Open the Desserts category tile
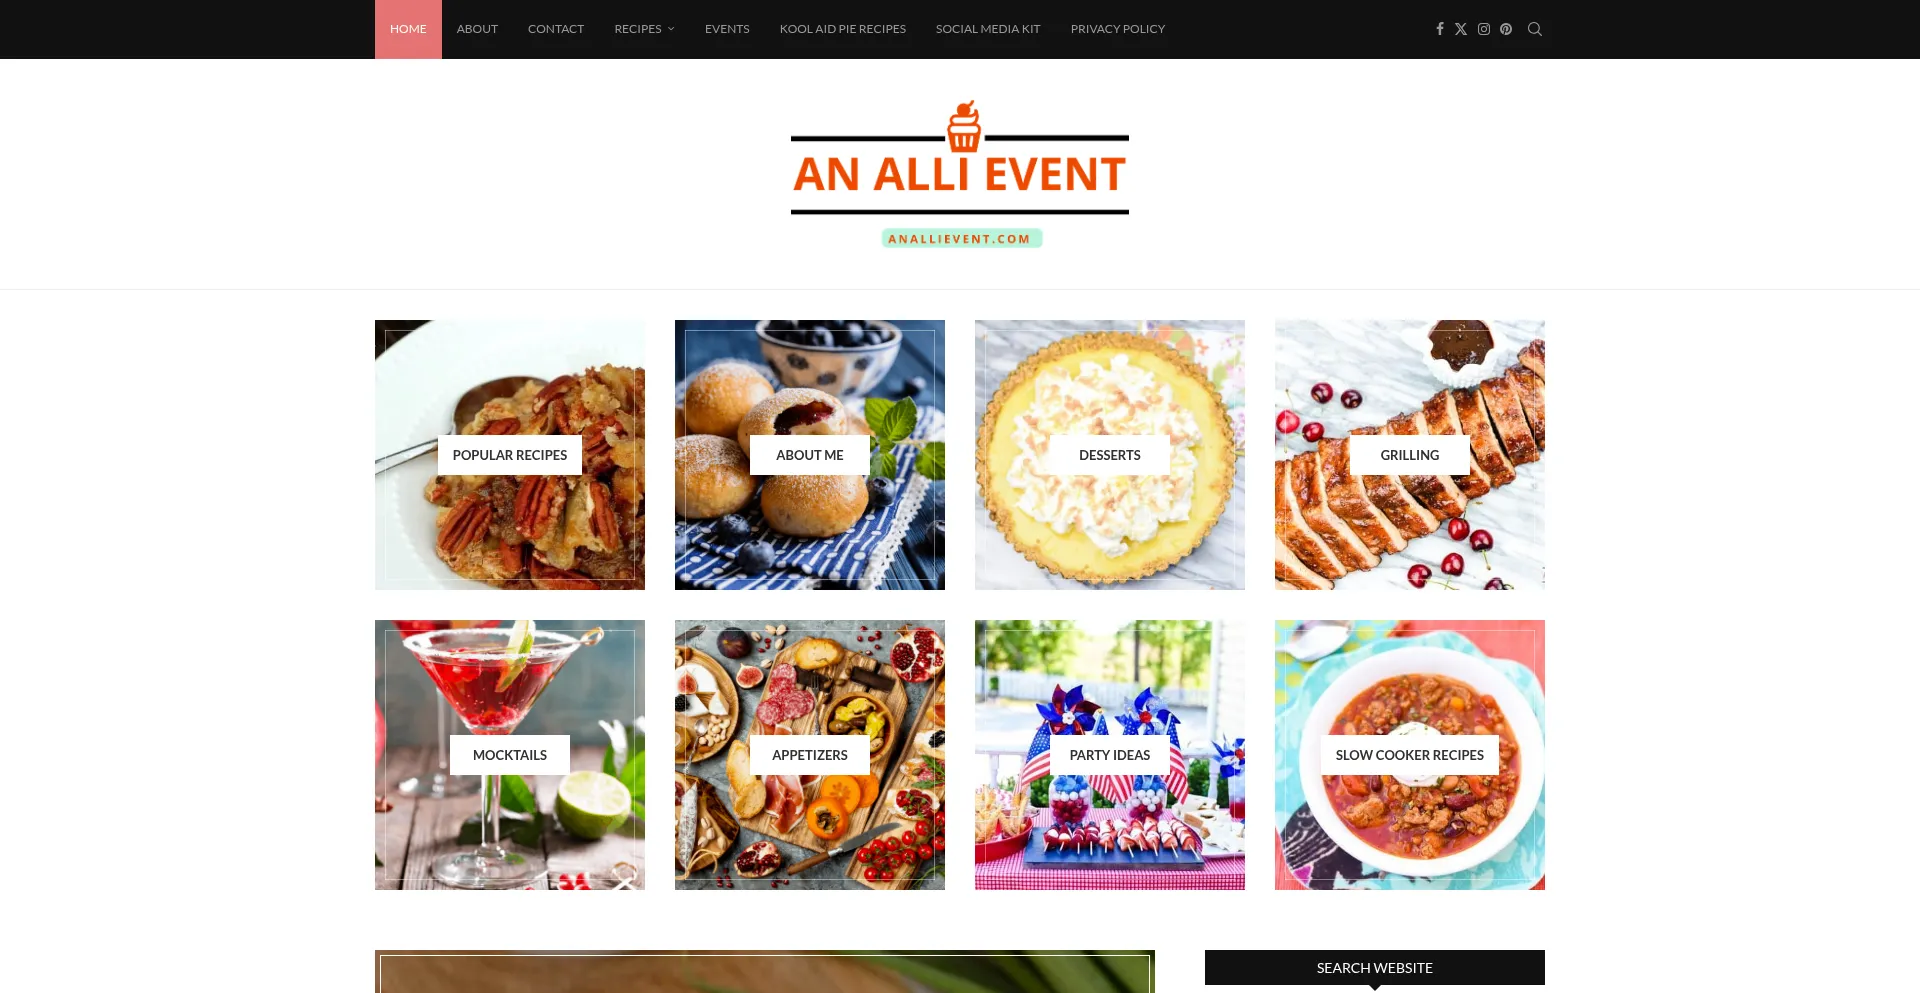Screen dimensions: 1920x993 (x=1110, y=455)
